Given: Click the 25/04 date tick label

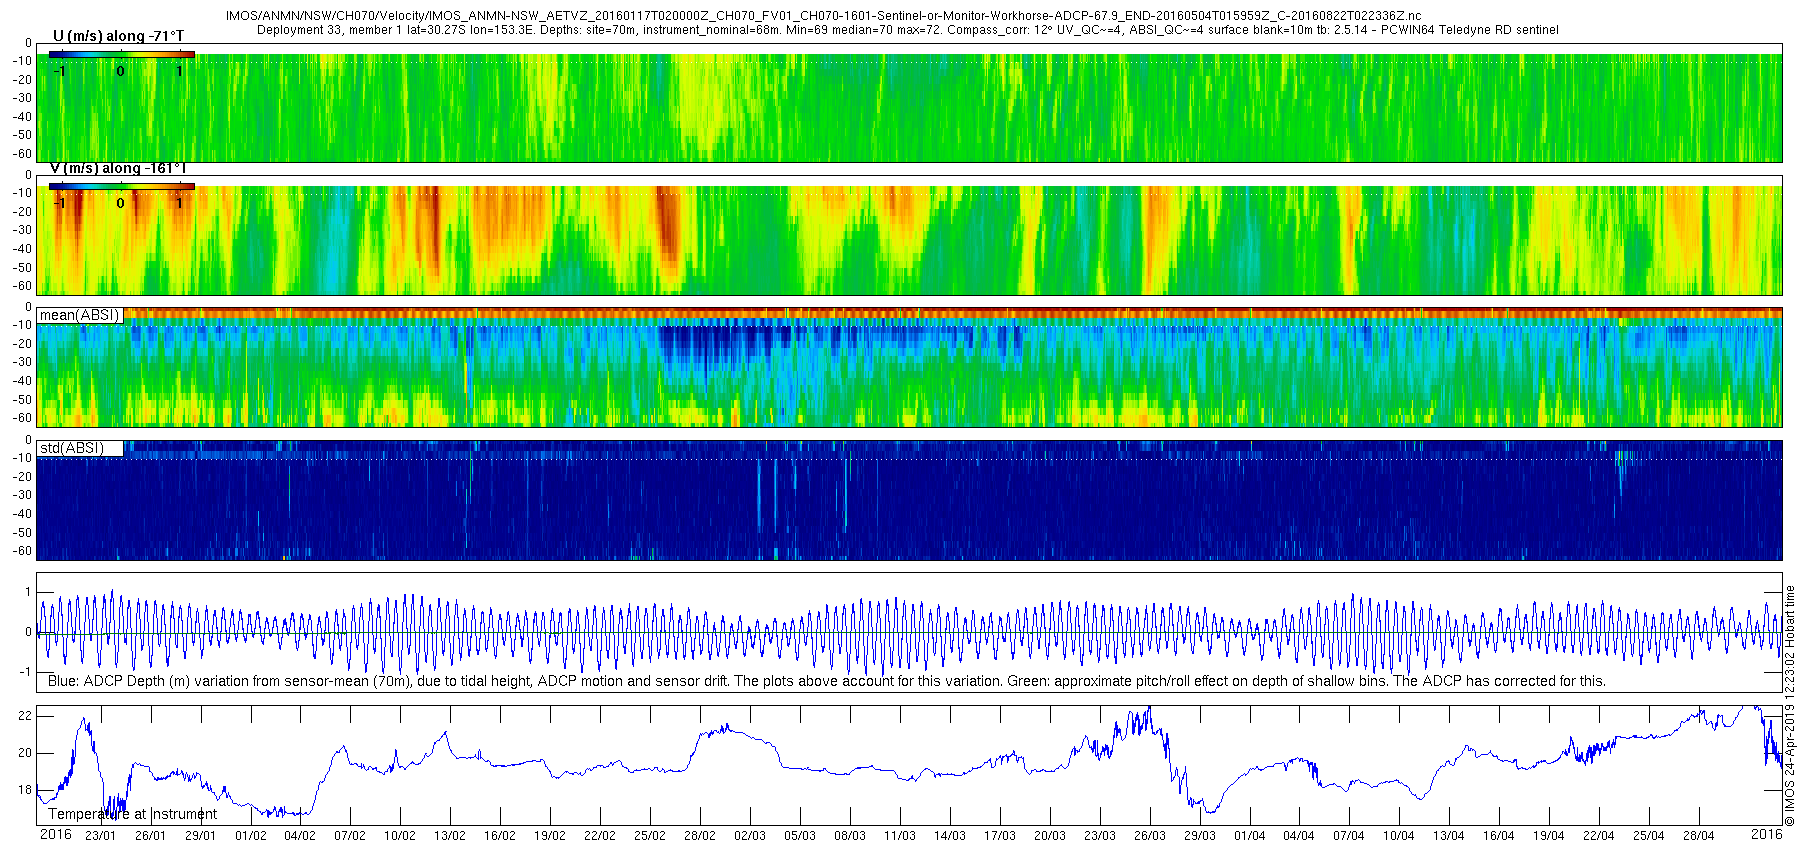Looking at the screenshot, I should (x=1649, y=836).
